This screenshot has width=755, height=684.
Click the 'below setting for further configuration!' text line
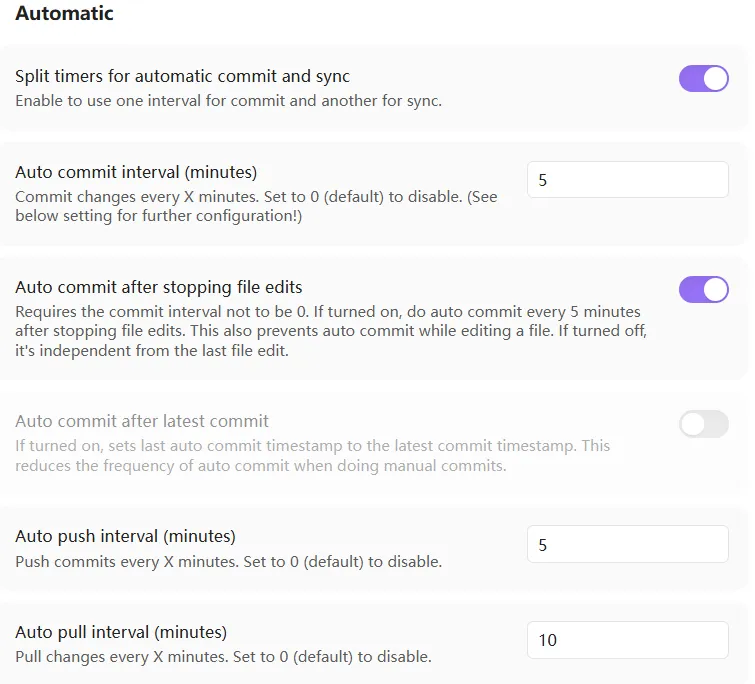point(158,216)
